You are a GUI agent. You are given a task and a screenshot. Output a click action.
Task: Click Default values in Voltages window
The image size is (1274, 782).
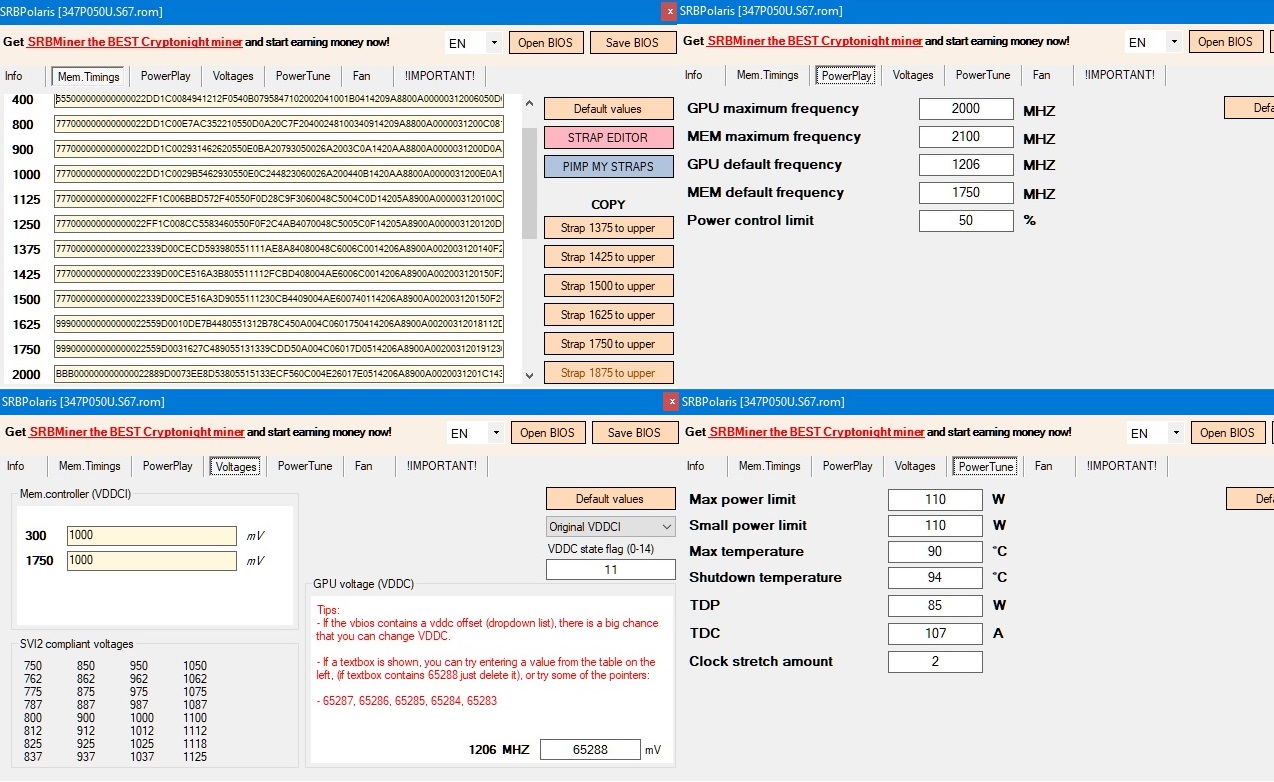pos(610,499)
